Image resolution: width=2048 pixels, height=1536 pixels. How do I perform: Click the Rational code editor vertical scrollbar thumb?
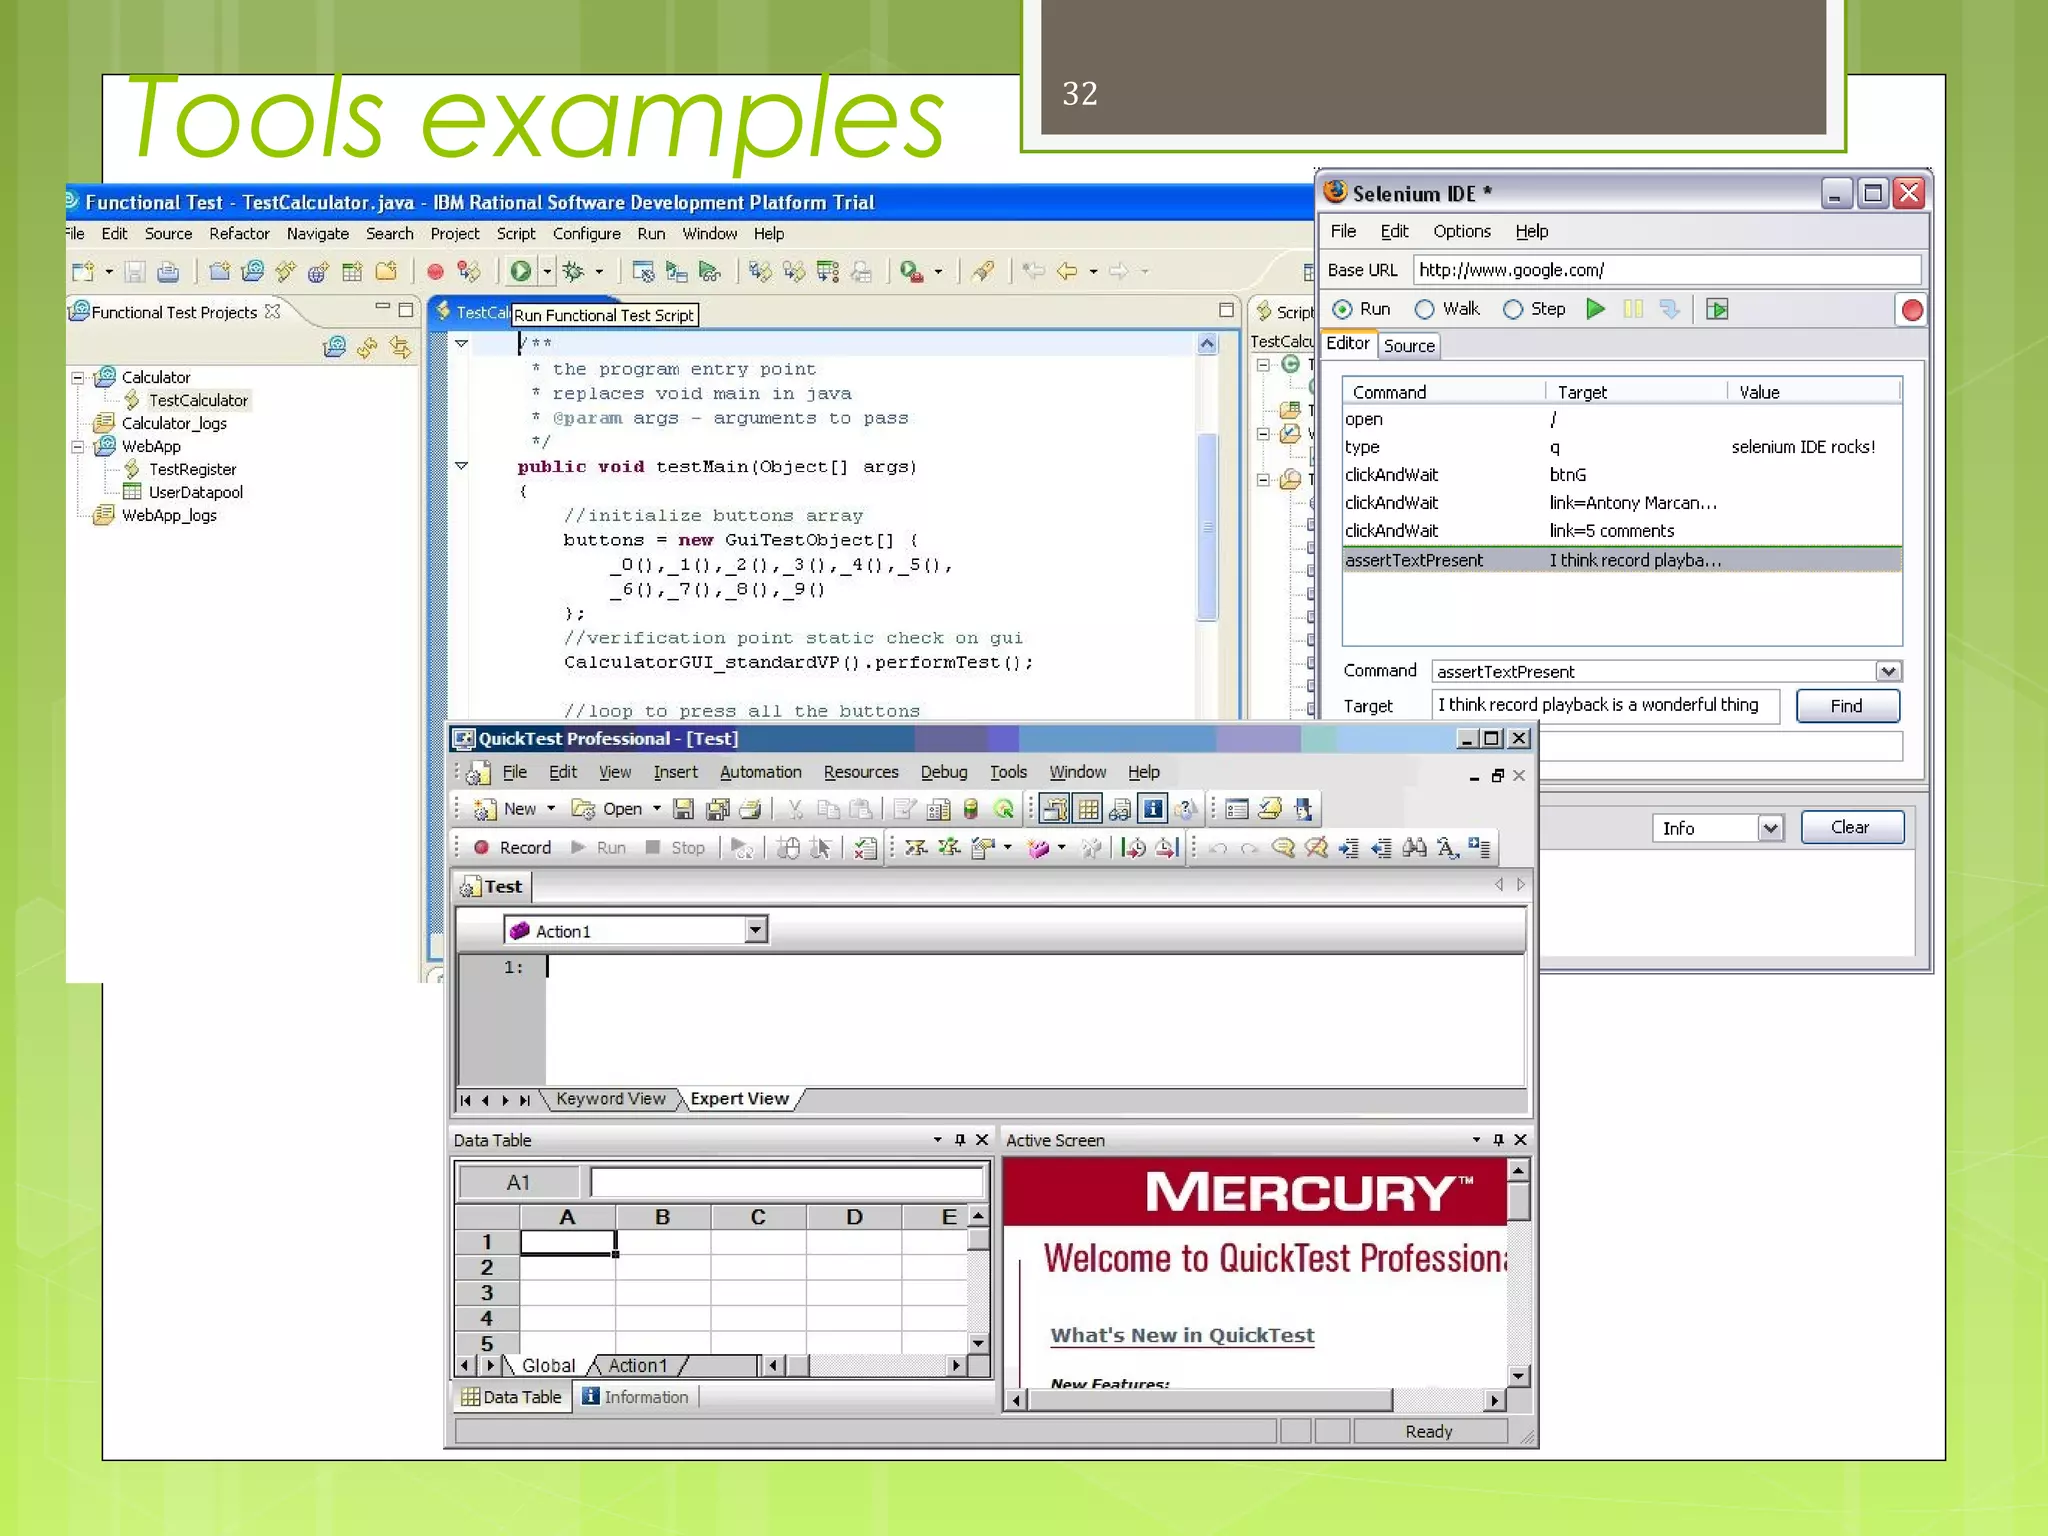pyautogui.click(x=1207, y=526)
